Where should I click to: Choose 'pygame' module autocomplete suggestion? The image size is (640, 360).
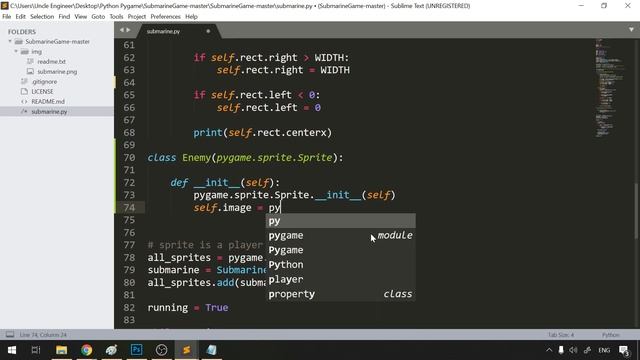point(341,236)
